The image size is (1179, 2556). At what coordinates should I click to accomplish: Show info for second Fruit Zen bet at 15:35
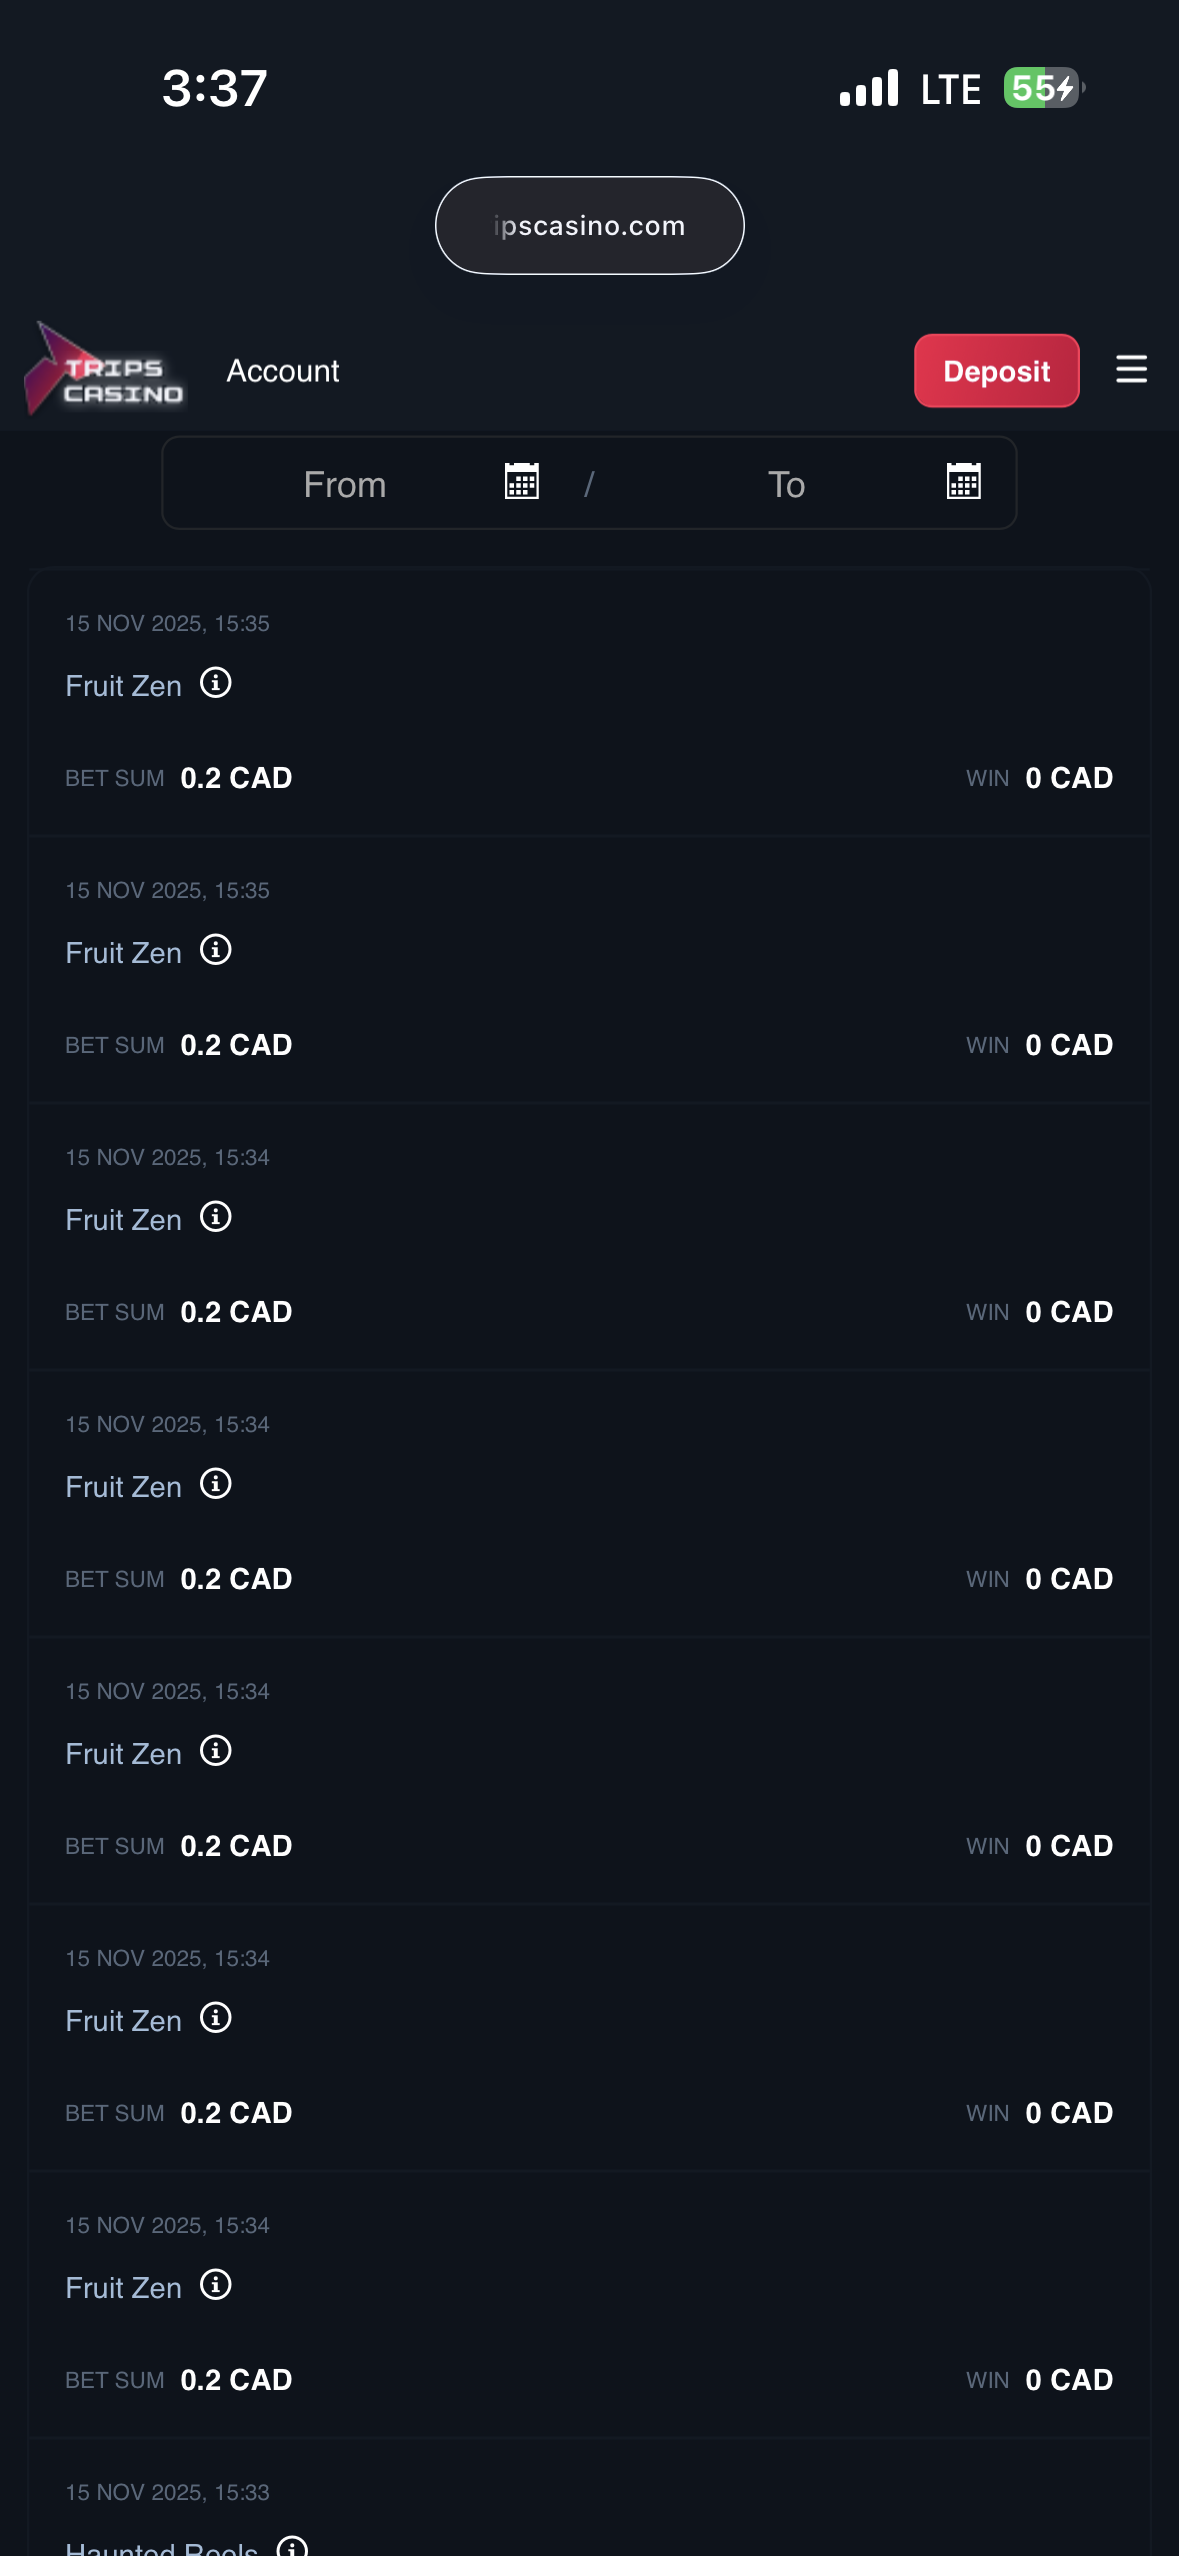click(x=216, y=950)
